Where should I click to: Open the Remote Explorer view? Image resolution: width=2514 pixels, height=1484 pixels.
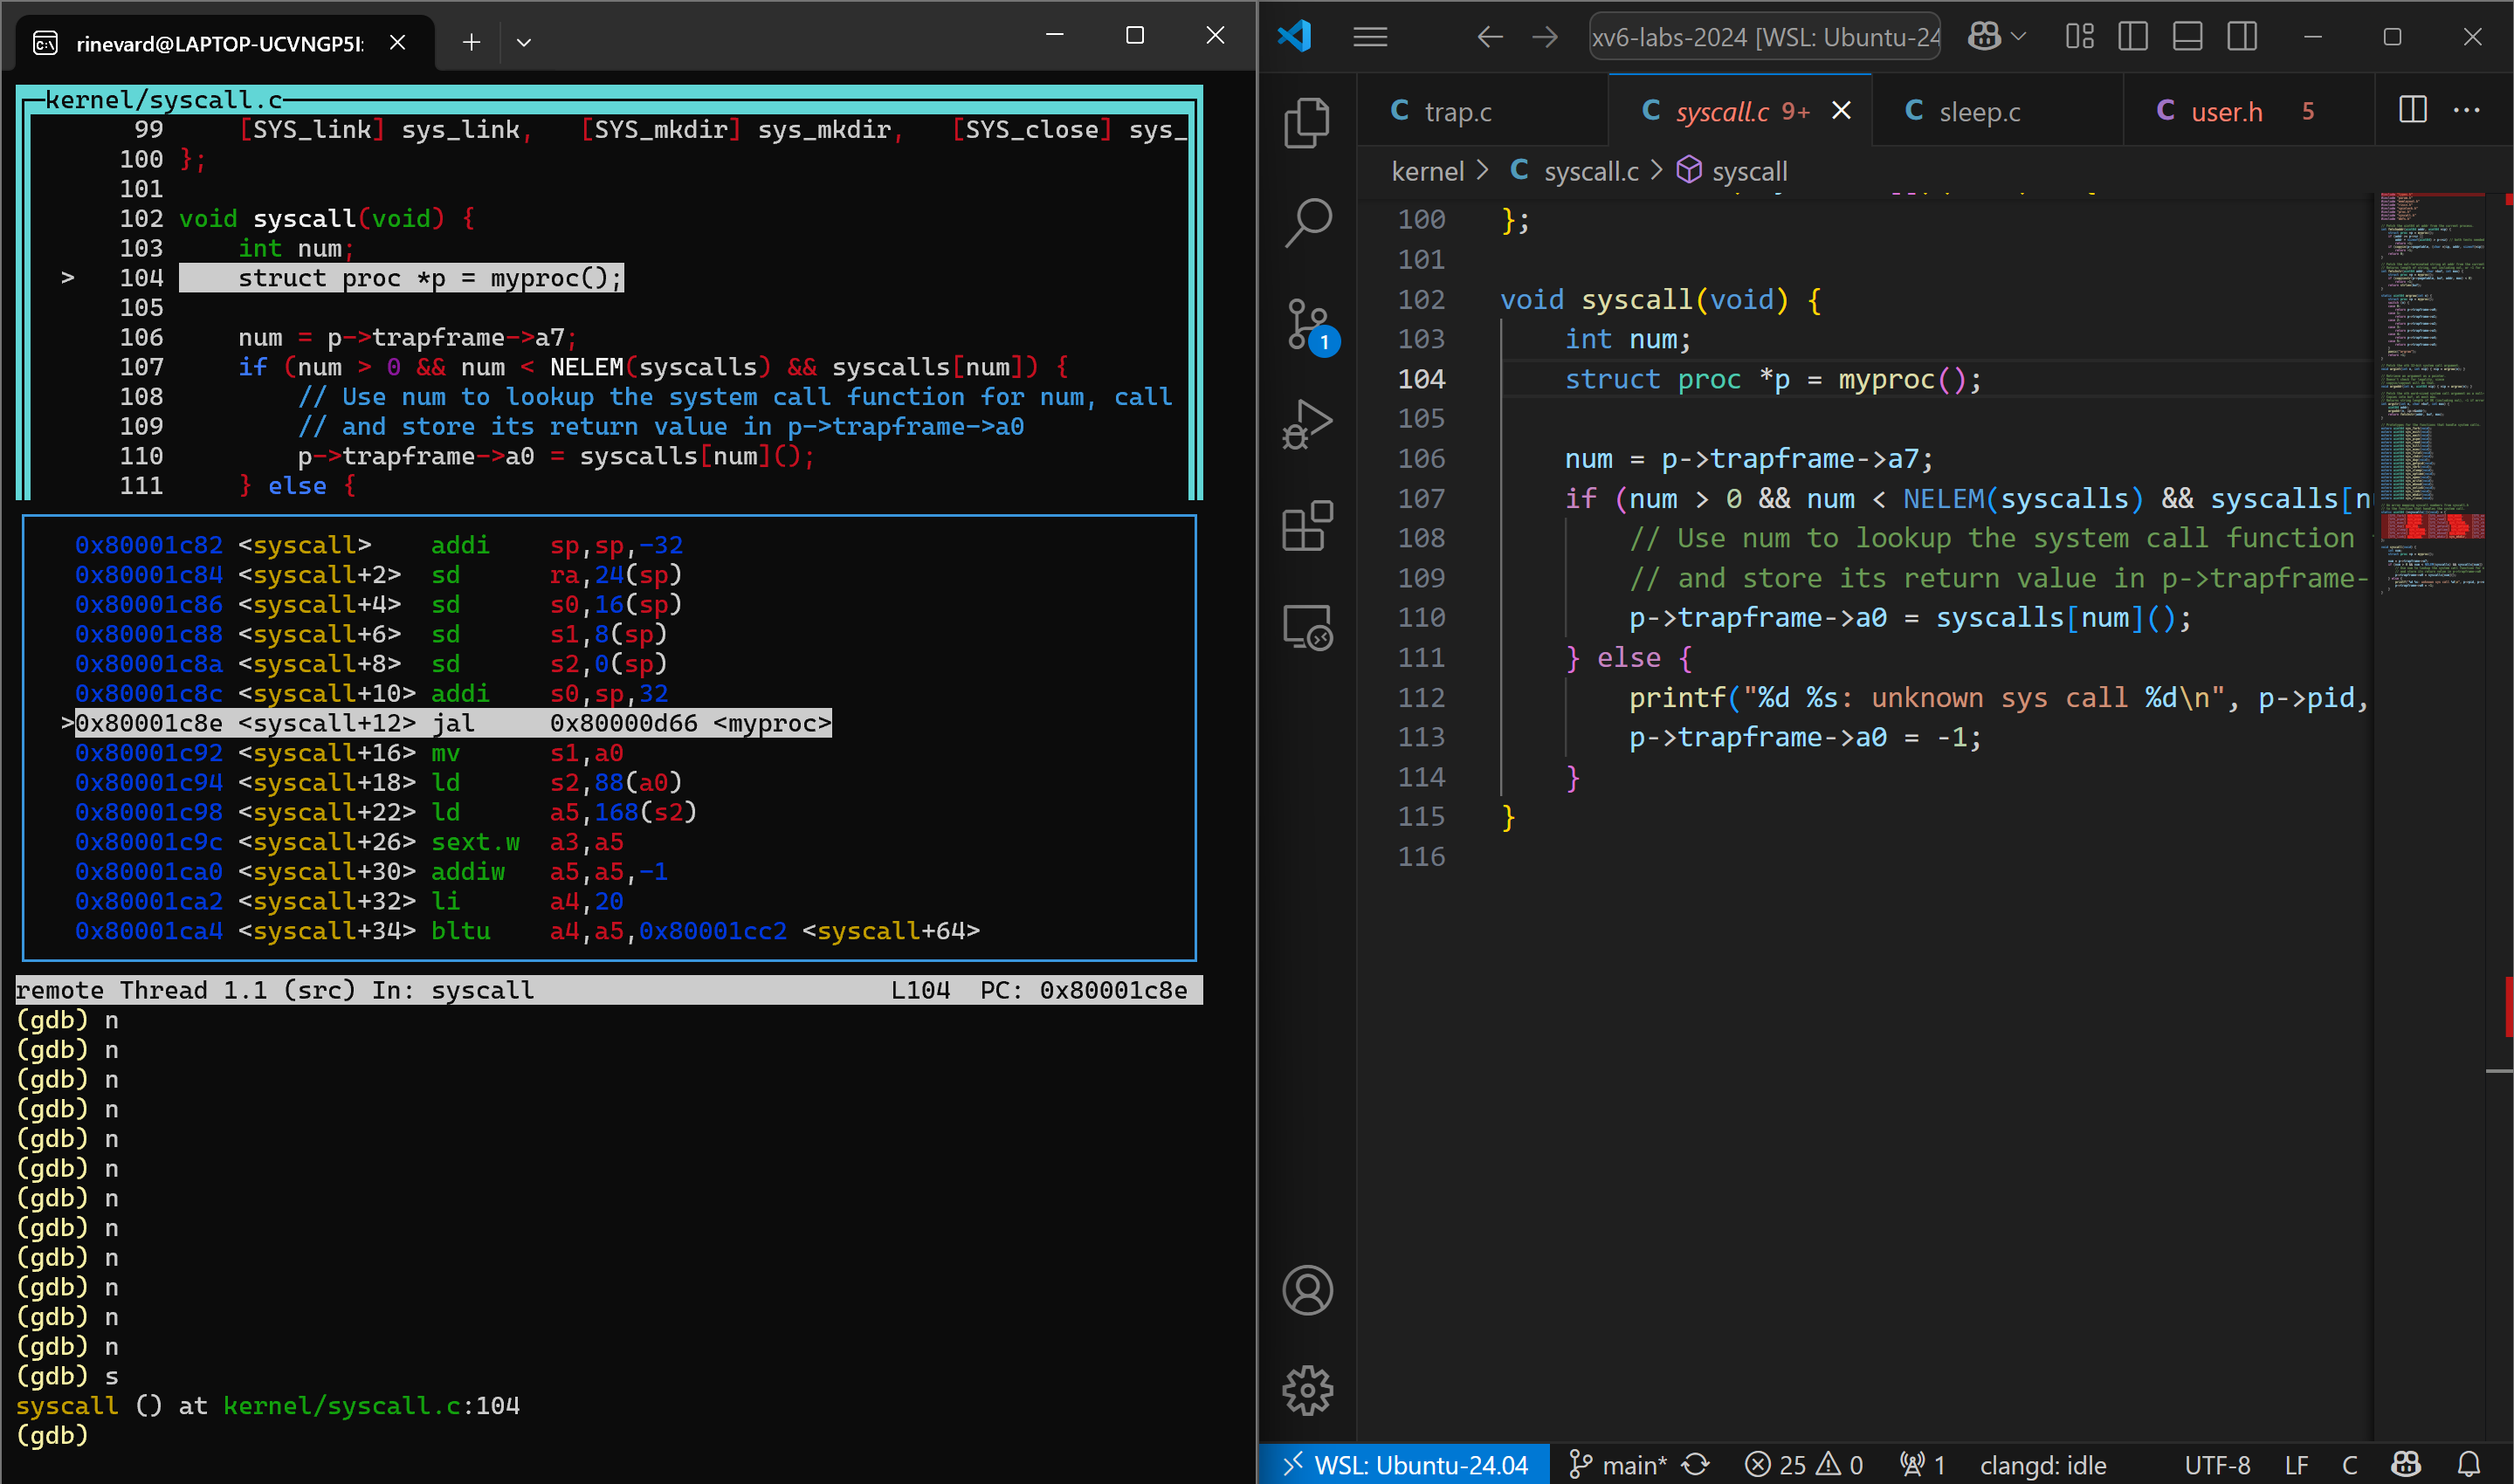coord(1307,627)
